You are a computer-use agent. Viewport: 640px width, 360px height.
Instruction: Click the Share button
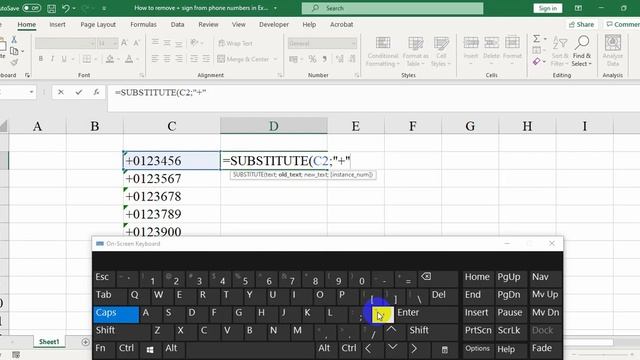pyautogui.click(x=582, y=24)
